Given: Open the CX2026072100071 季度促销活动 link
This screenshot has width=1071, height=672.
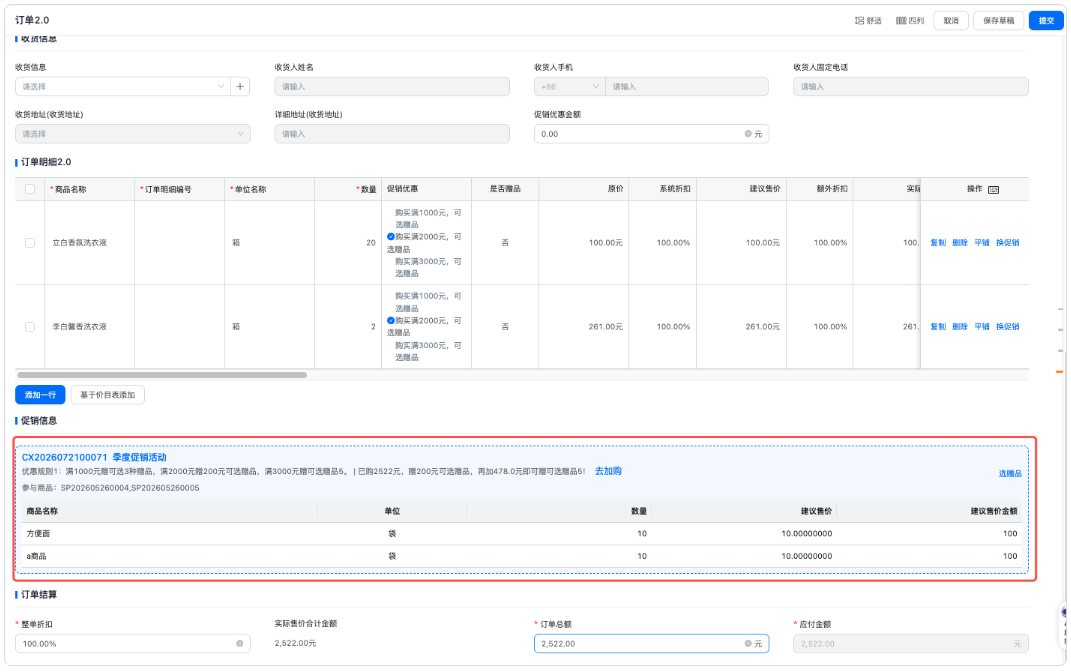Looking at the screenshot, I should click(94, 457).
